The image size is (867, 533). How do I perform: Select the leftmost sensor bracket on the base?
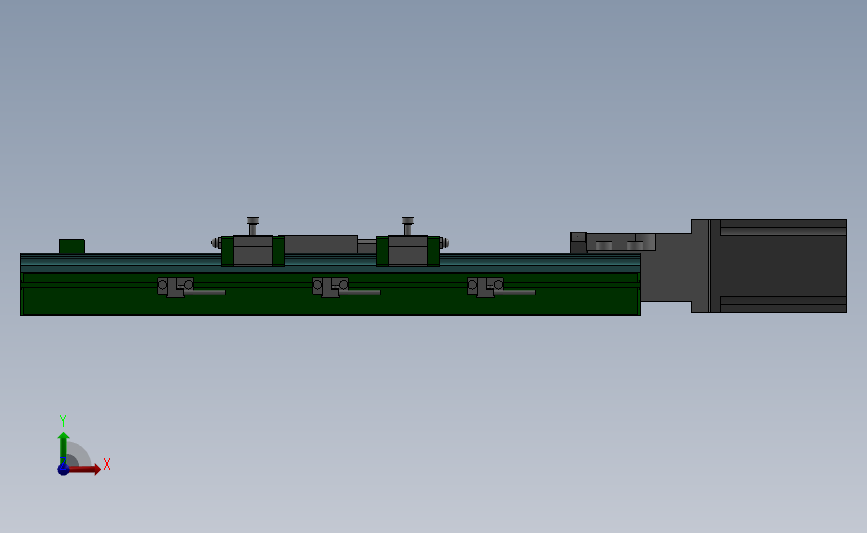pyautogui.click(x=175, y=287)
